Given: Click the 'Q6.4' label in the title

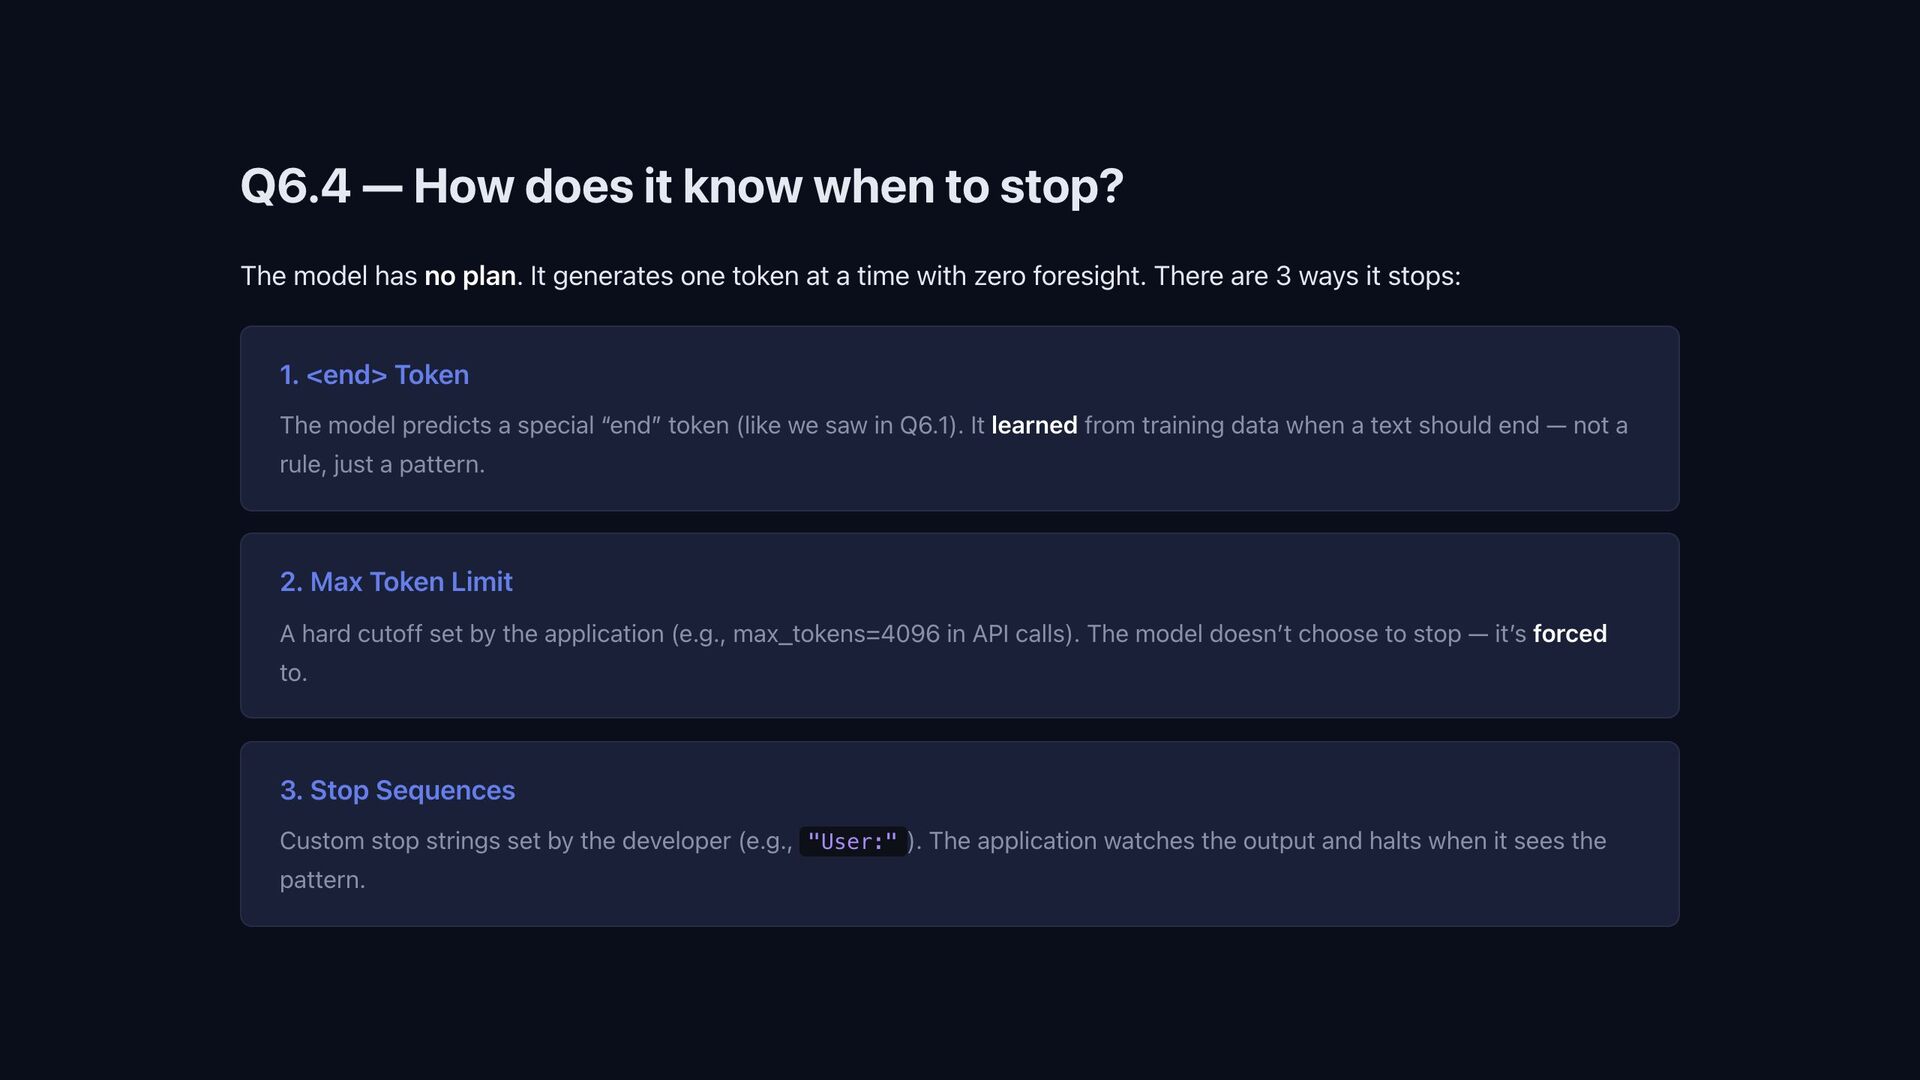Looking at the screenshot, I should pyautogui.click(x=296, y=186).
